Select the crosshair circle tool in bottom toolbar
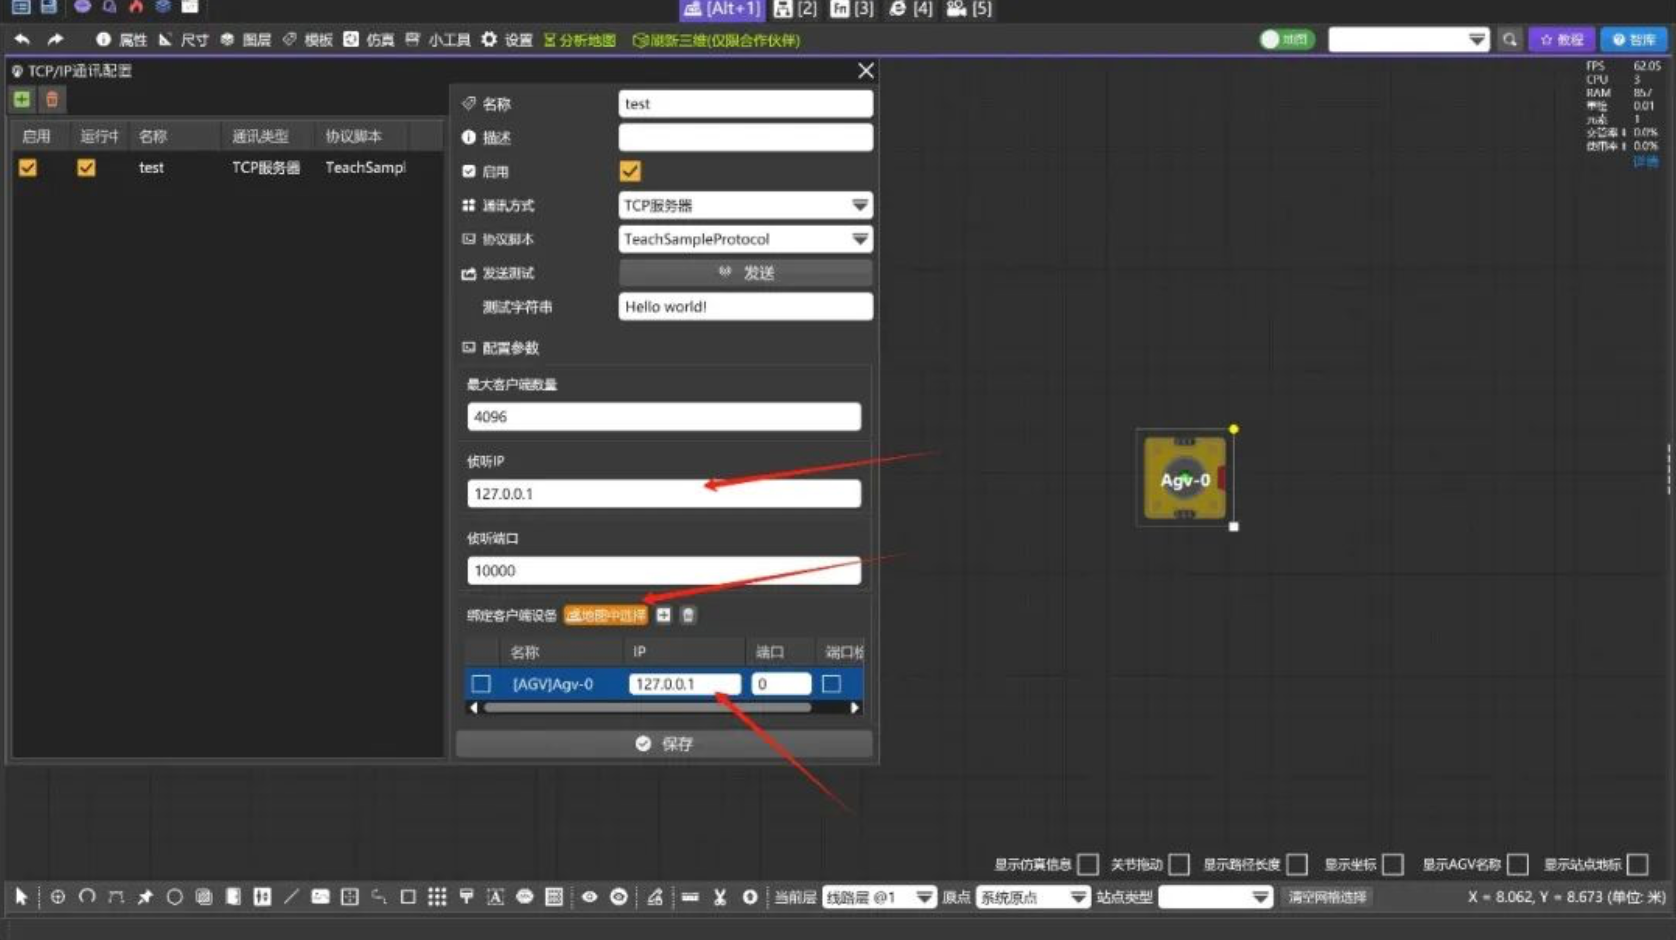Viewport: 1676px width, 940px height. tap(58, 897)
